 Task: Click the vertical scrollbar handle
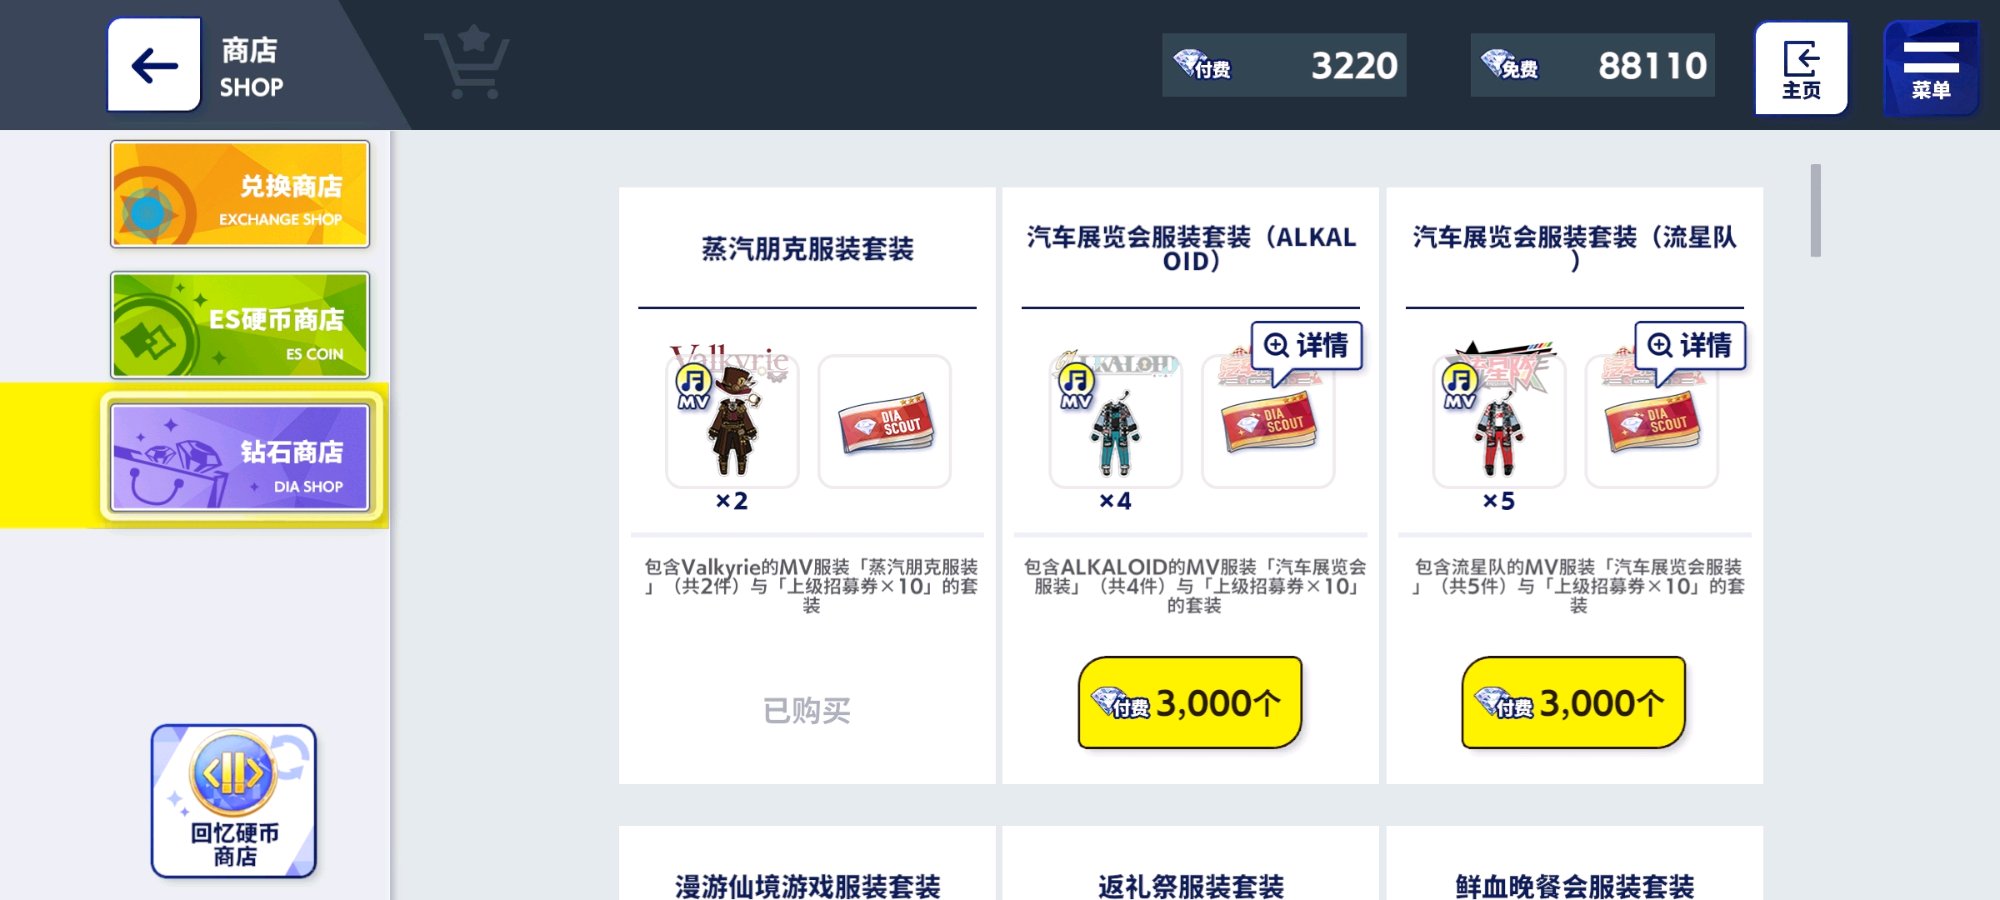click(1815, 210)
